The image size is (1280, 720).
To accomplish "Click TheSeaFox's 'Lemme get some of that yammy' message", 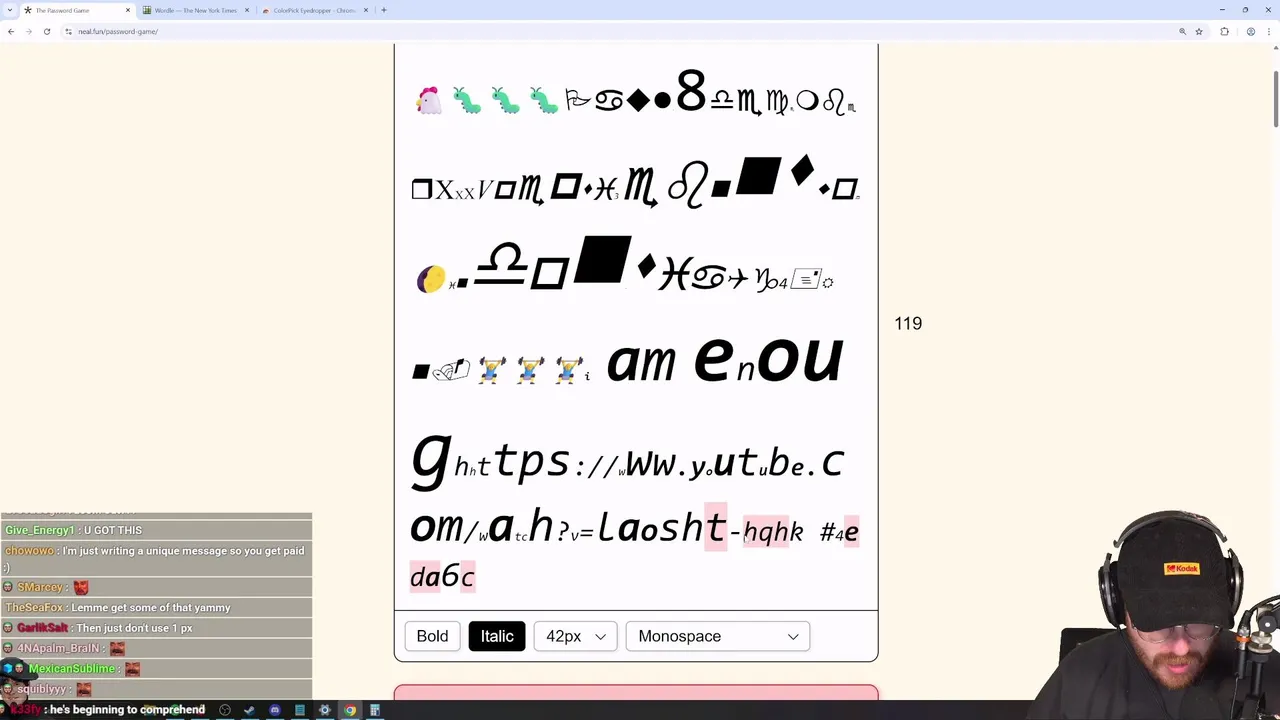I will (x=151, y=607).
